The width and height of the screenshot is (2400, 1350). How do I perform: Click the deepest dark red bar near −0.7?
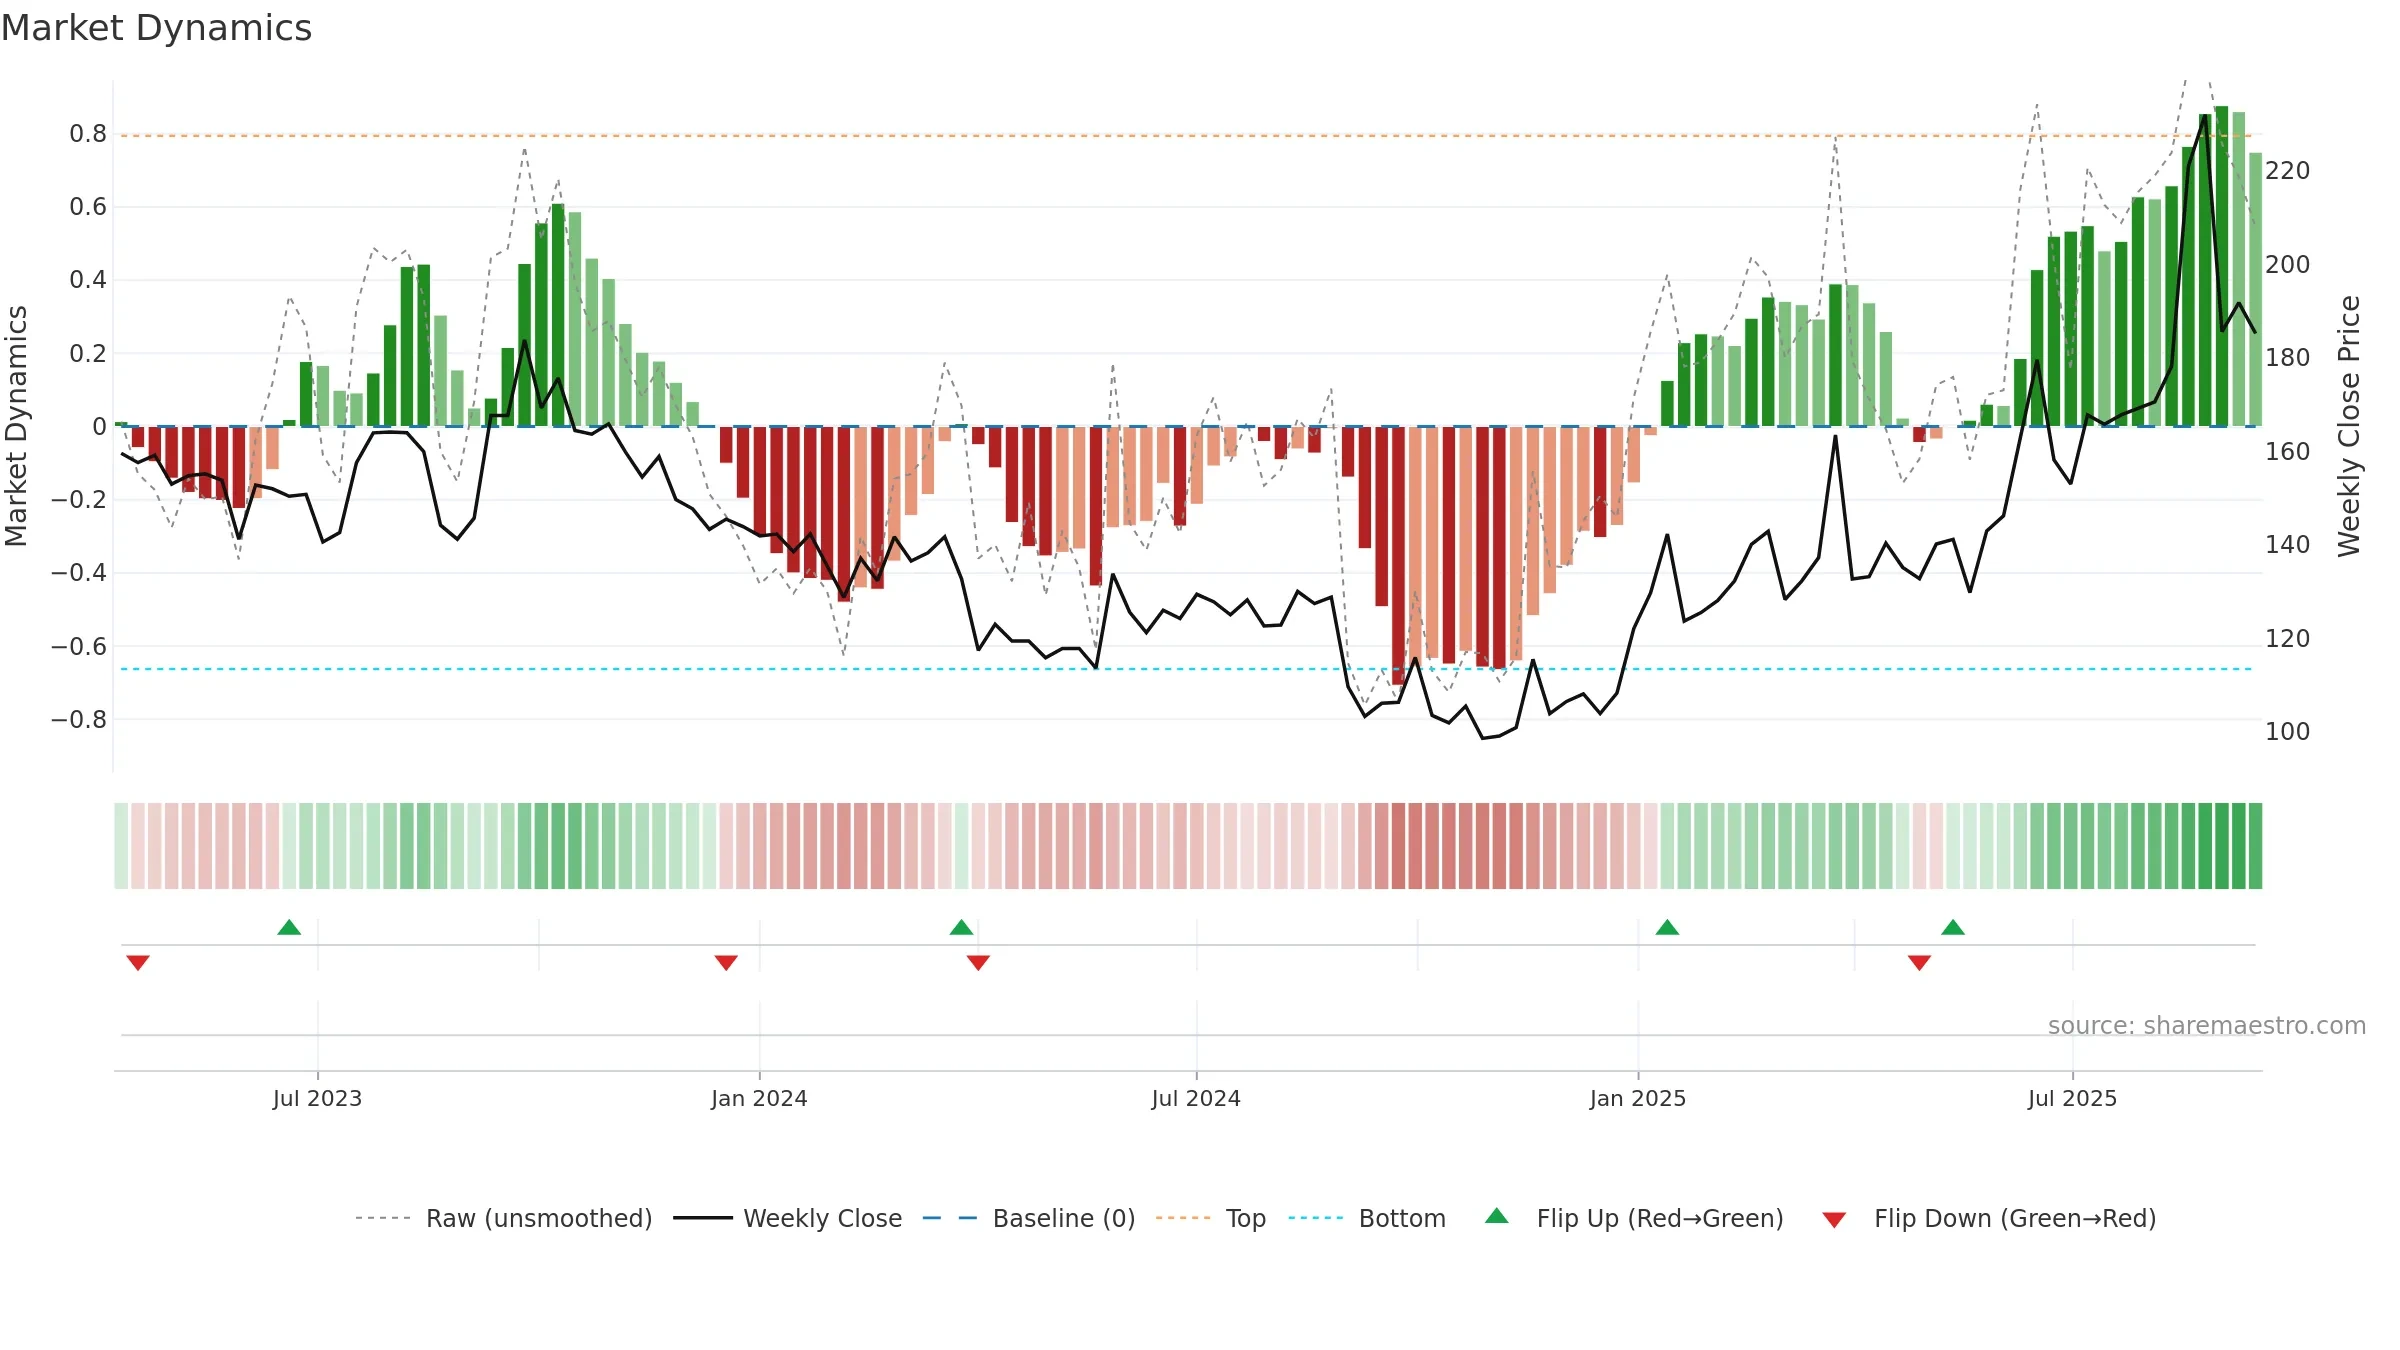[1398, 555]
